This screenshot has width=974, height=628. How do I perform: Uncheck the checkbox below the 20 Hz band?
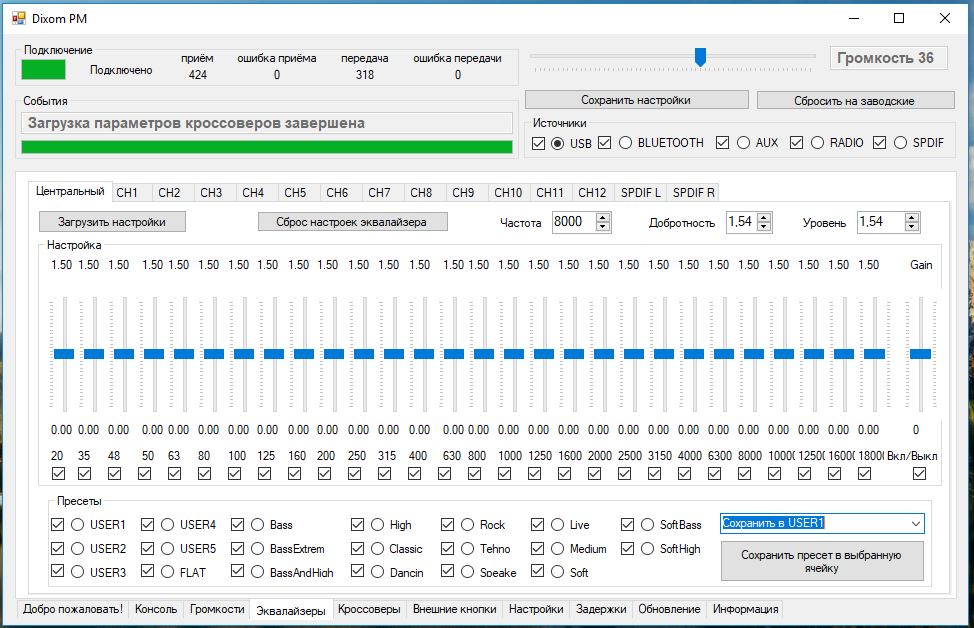57,474
